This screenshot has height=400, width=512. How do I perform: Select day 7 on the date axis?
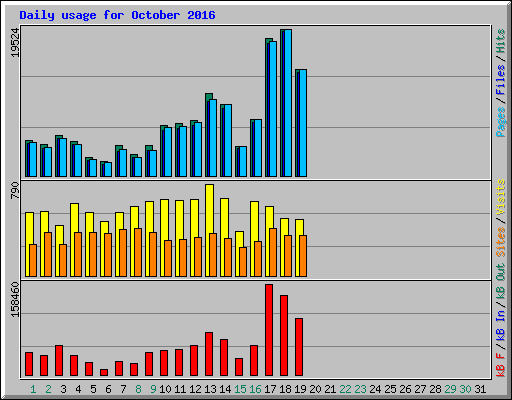123,389
